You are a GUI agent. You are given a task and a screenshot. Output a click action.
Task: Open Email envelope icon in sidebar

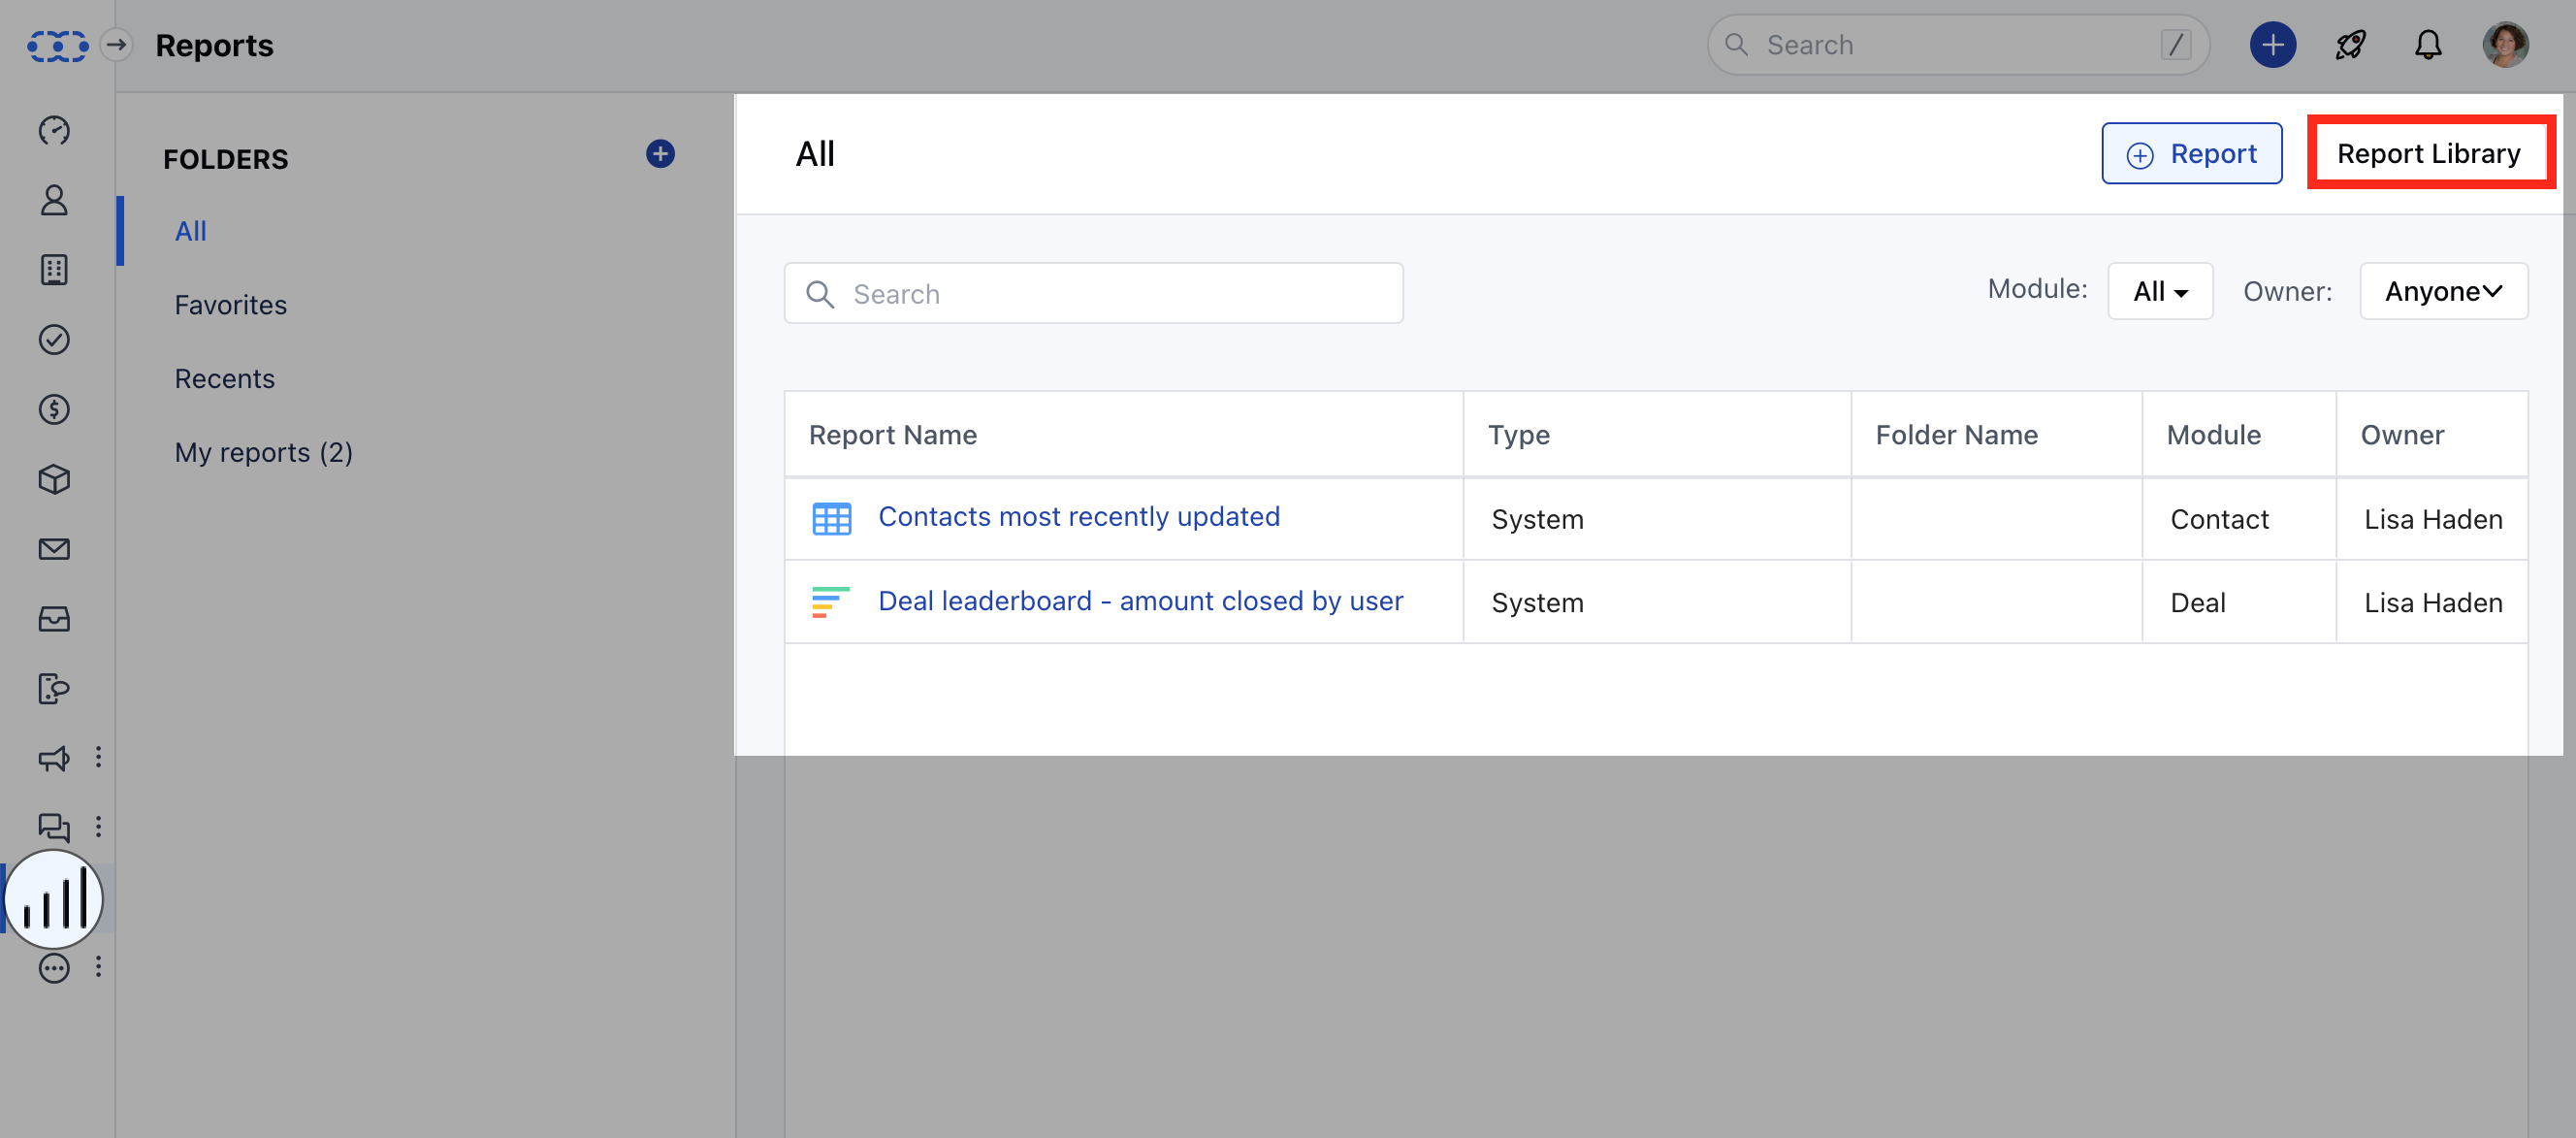[54, 549]
